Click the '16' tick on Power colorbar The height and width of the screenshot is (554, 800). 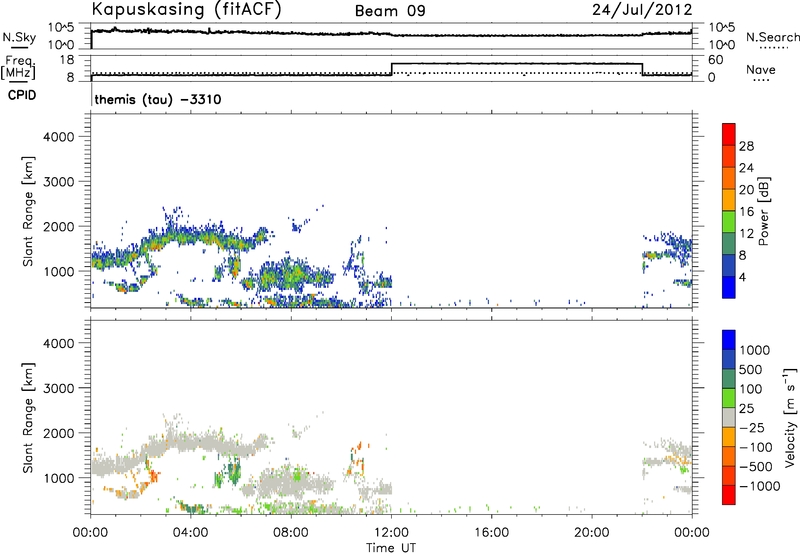click(746, 212)
